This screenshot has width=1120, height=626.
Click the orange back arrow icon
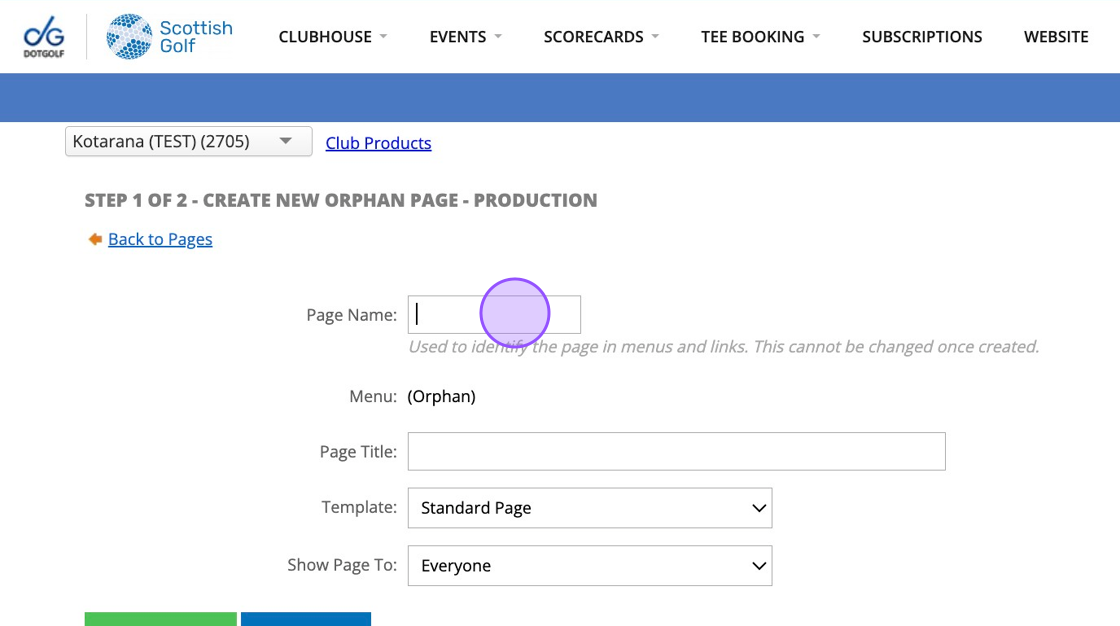95,239
